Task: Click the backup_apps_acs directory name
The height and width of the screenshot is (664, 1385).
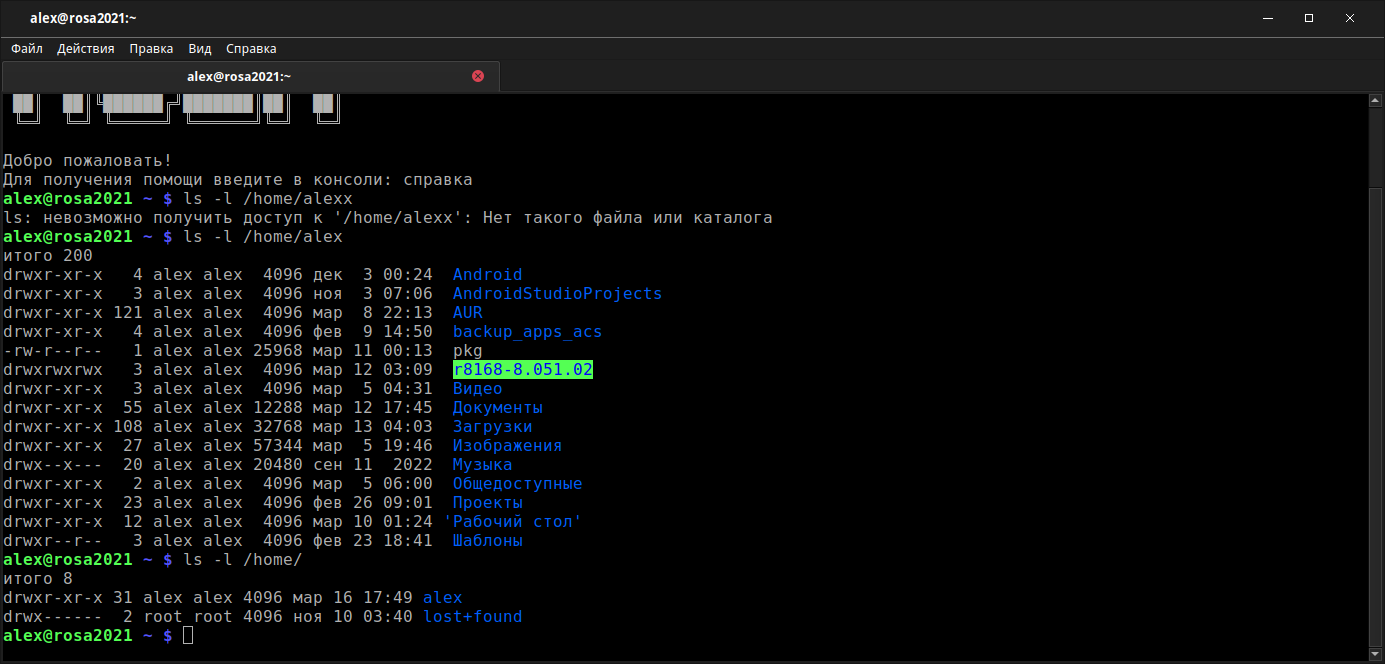Action: coord(528,331)
